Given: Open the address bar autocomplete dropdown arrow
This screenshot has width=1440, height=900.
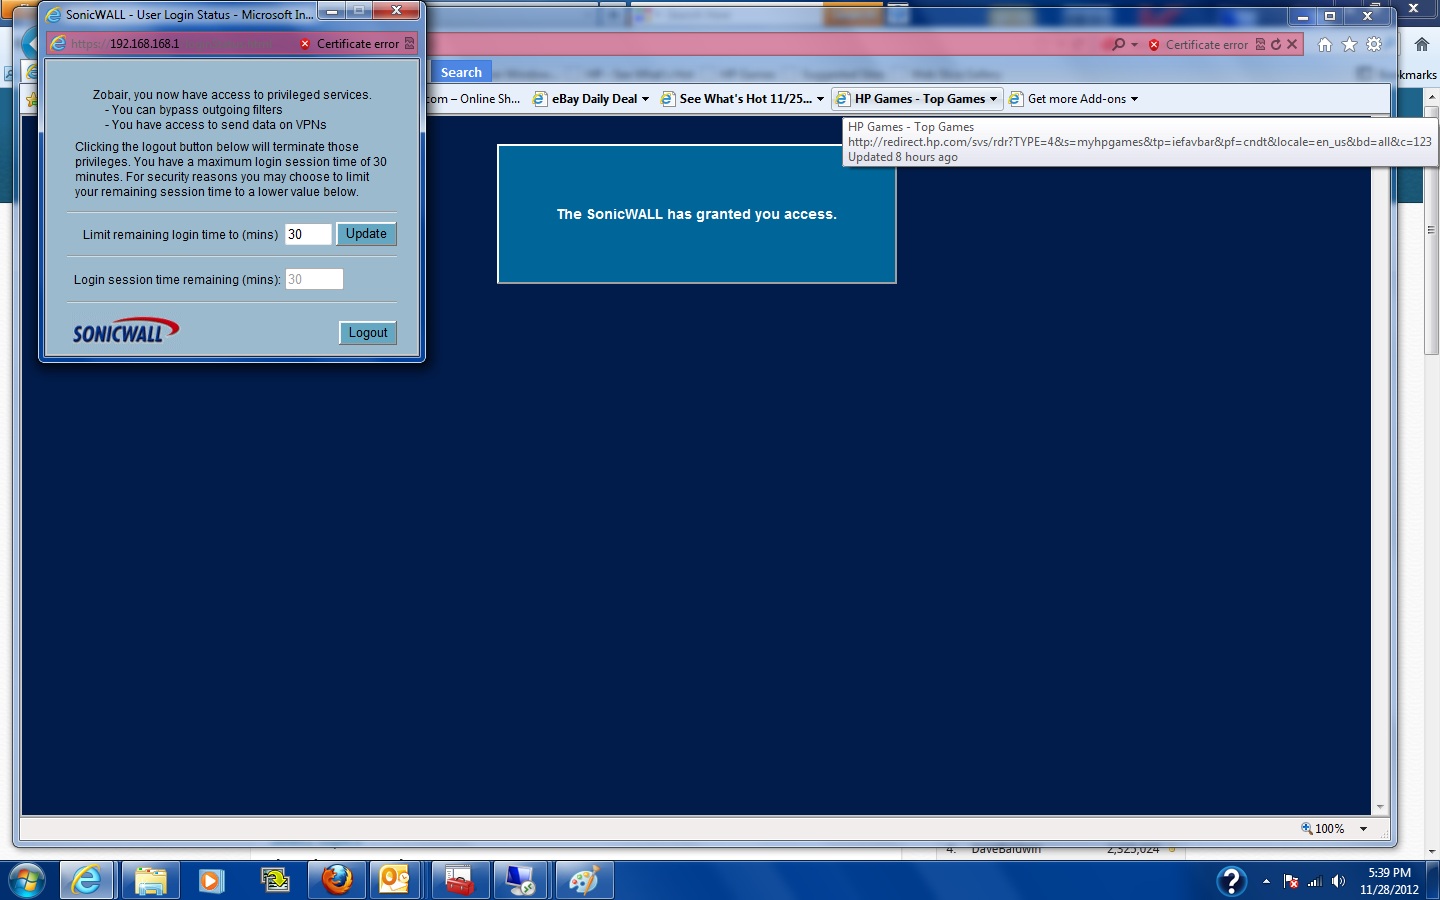Looking at the screenshot, I should coord(1134,45).
